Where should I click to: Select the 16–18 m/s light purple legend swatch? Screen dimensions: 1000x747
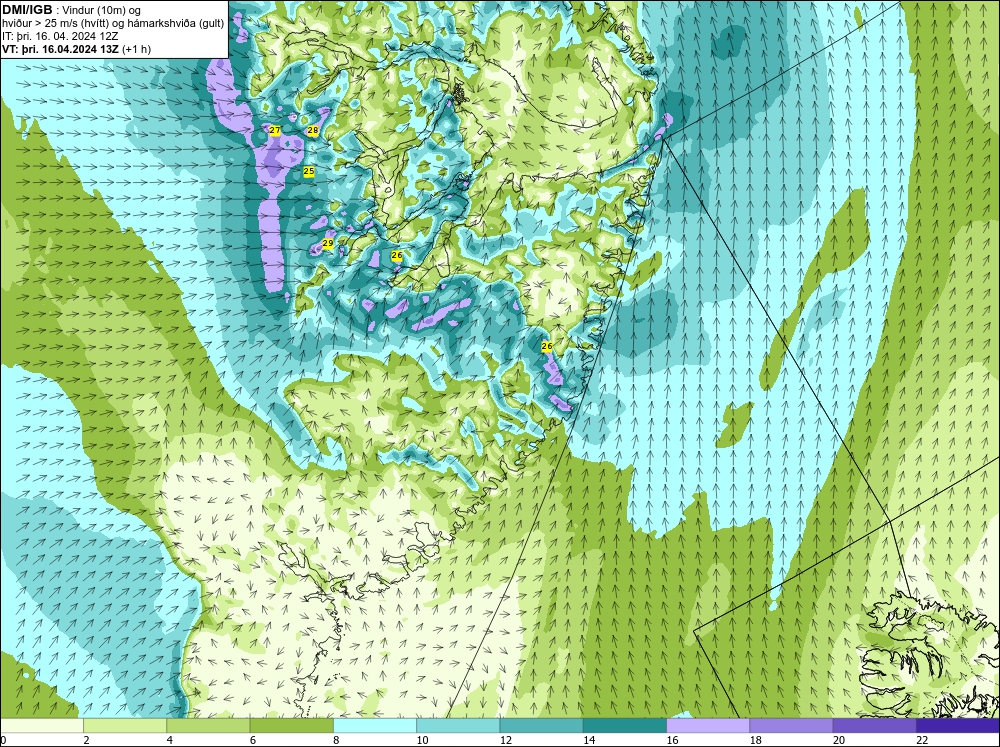tap(708, 726)
